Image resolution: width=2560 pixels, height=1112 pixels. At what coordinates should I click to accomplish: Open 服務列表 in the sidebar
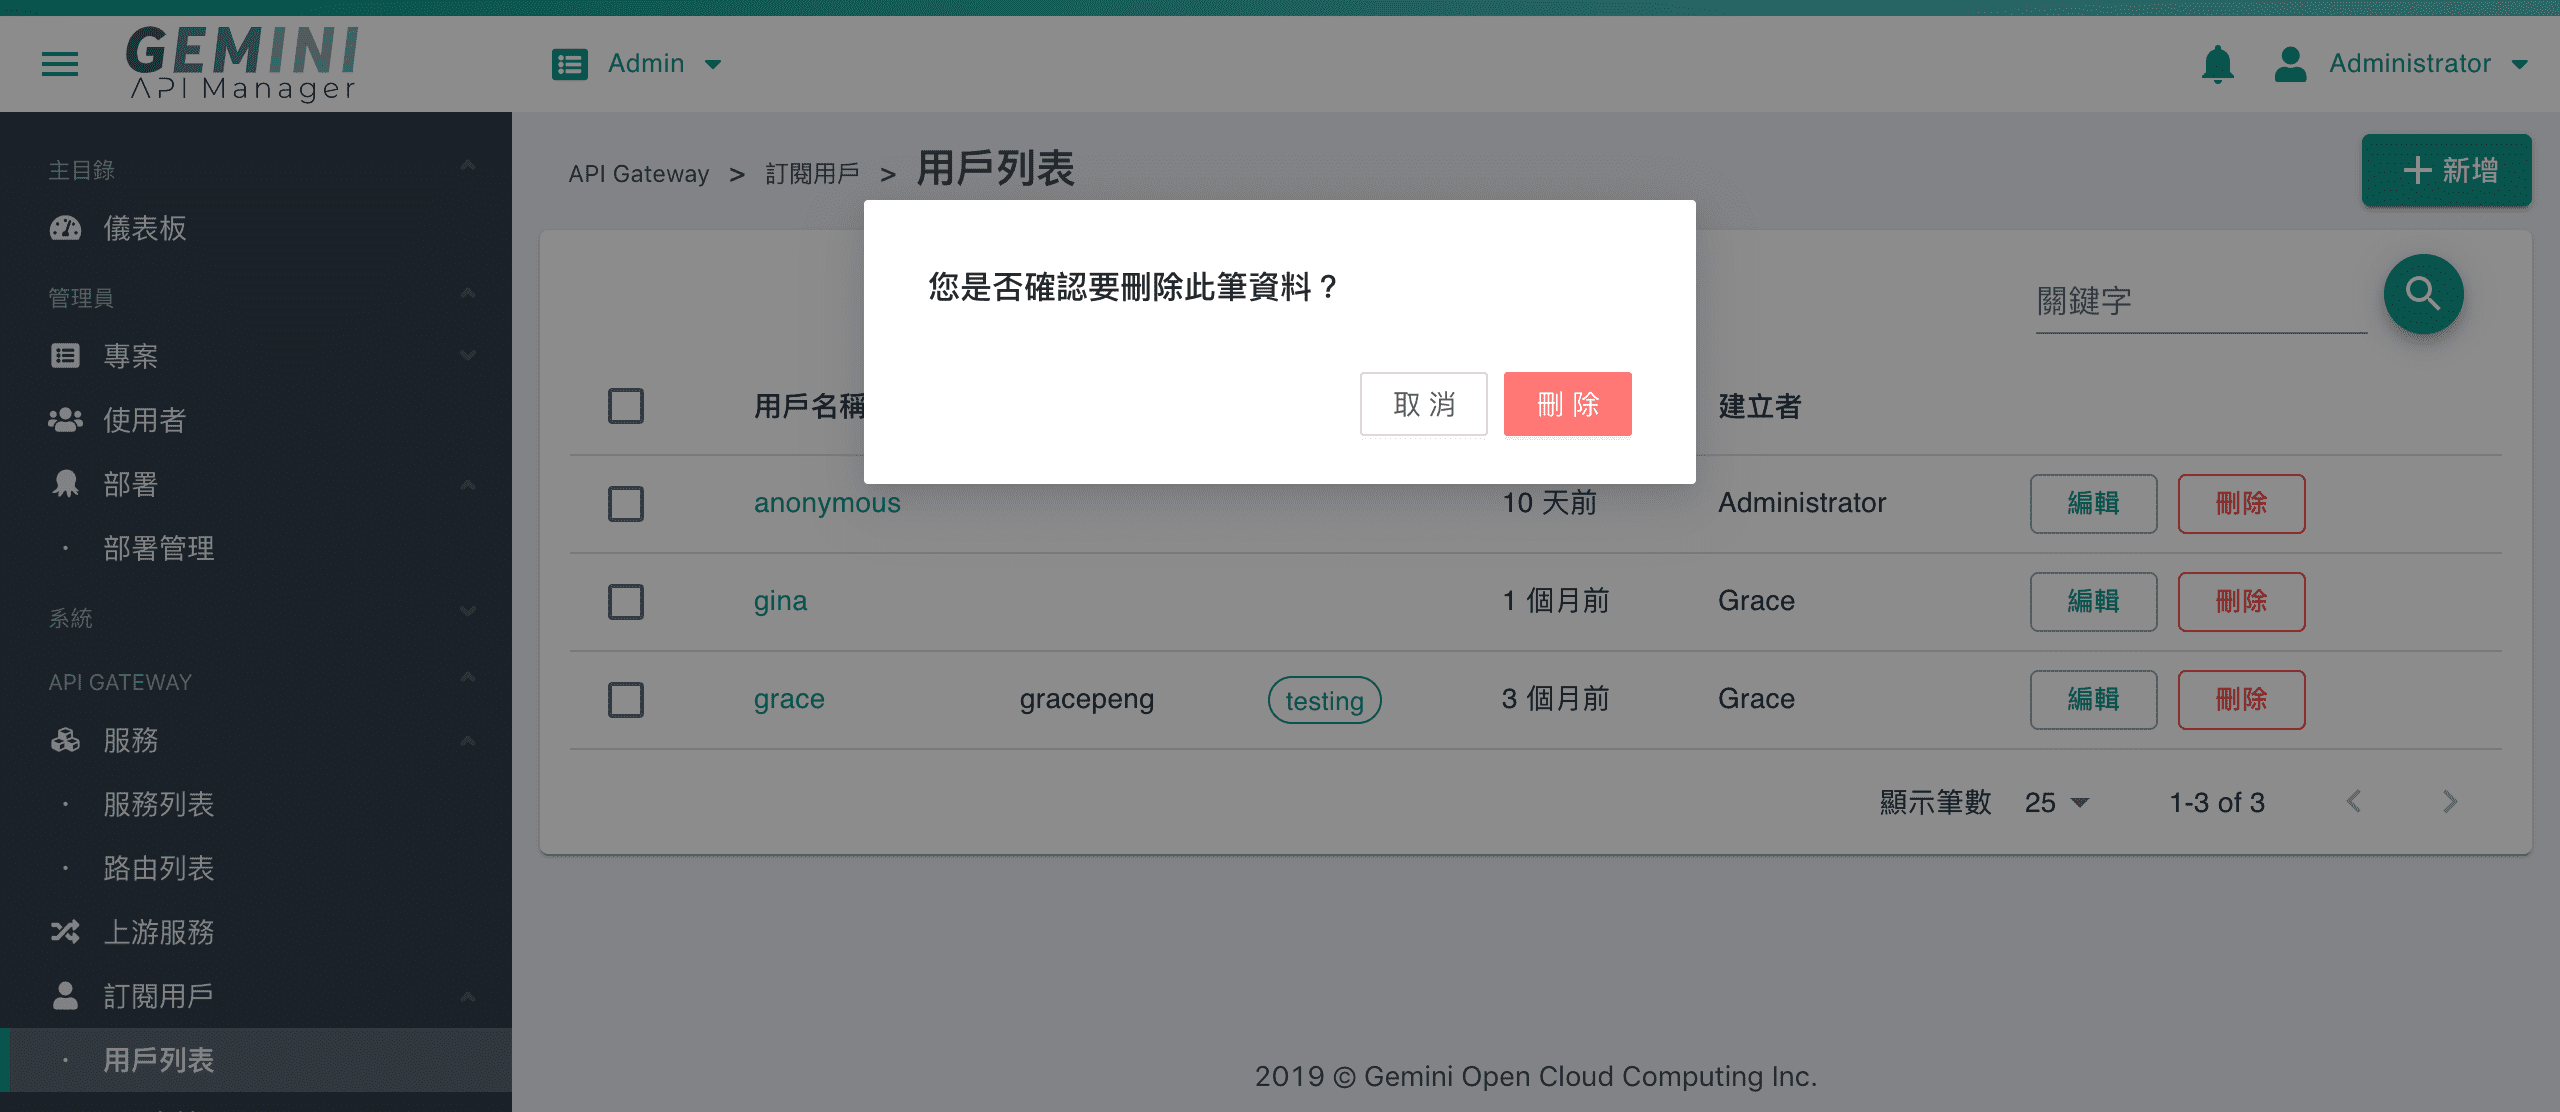[256, 804]
